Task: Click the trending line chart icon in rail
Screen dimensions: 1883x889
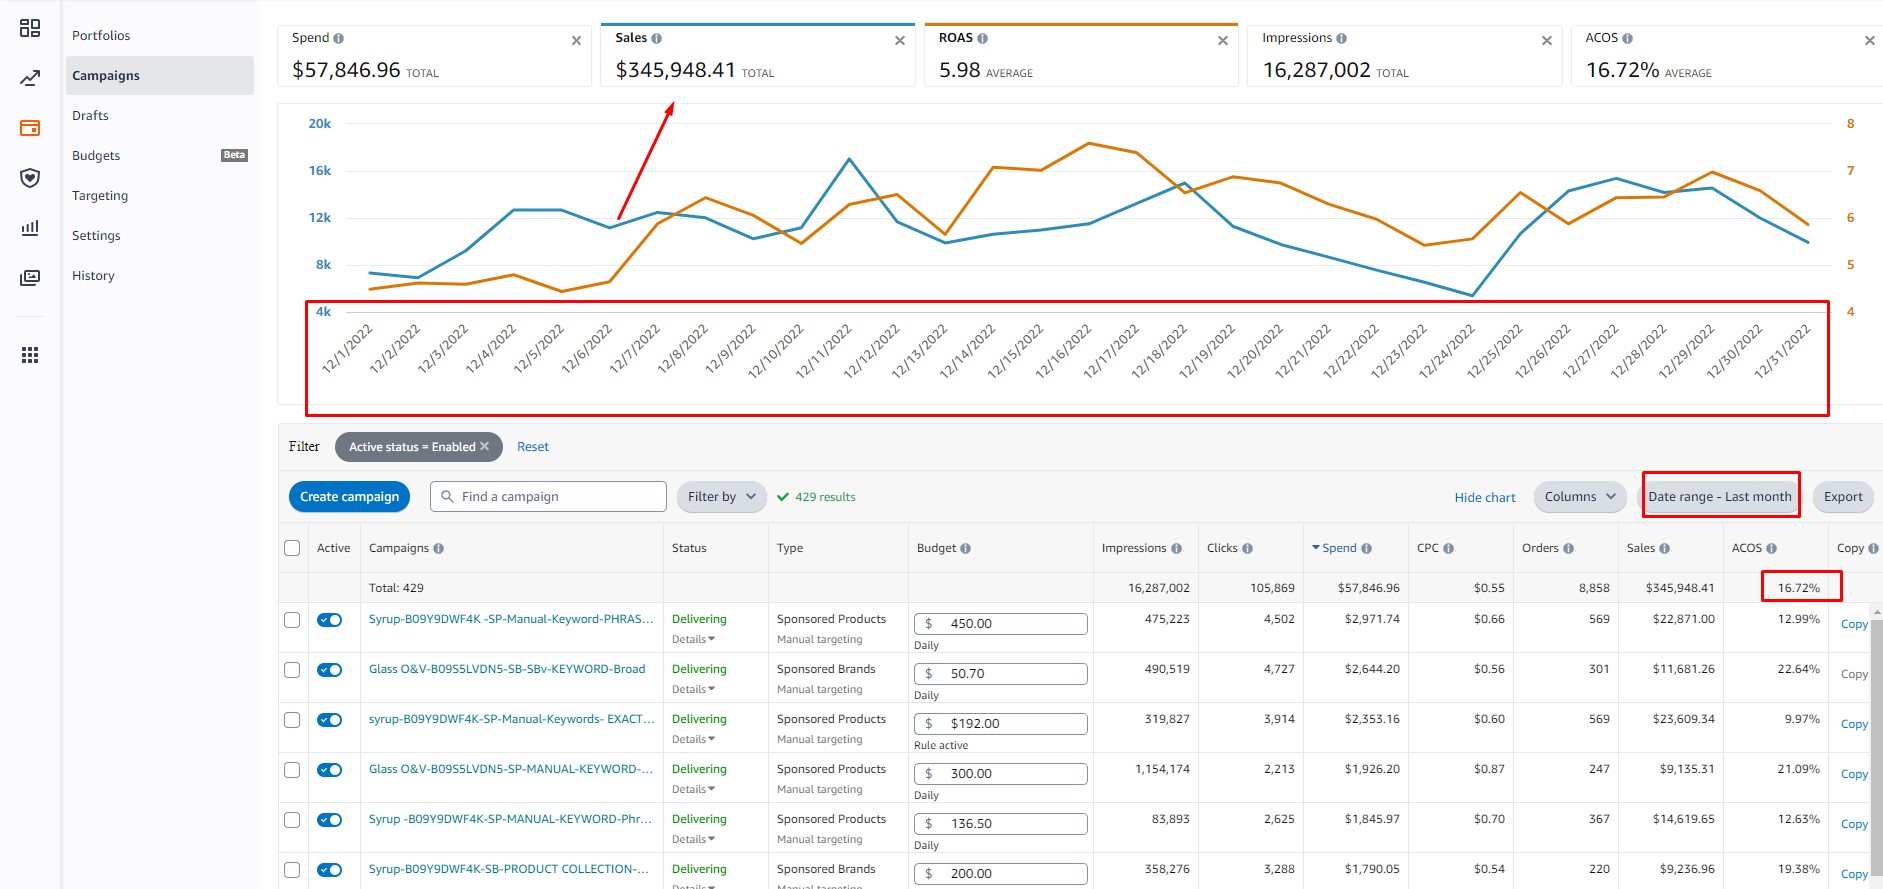Action: tap(30, 78)
